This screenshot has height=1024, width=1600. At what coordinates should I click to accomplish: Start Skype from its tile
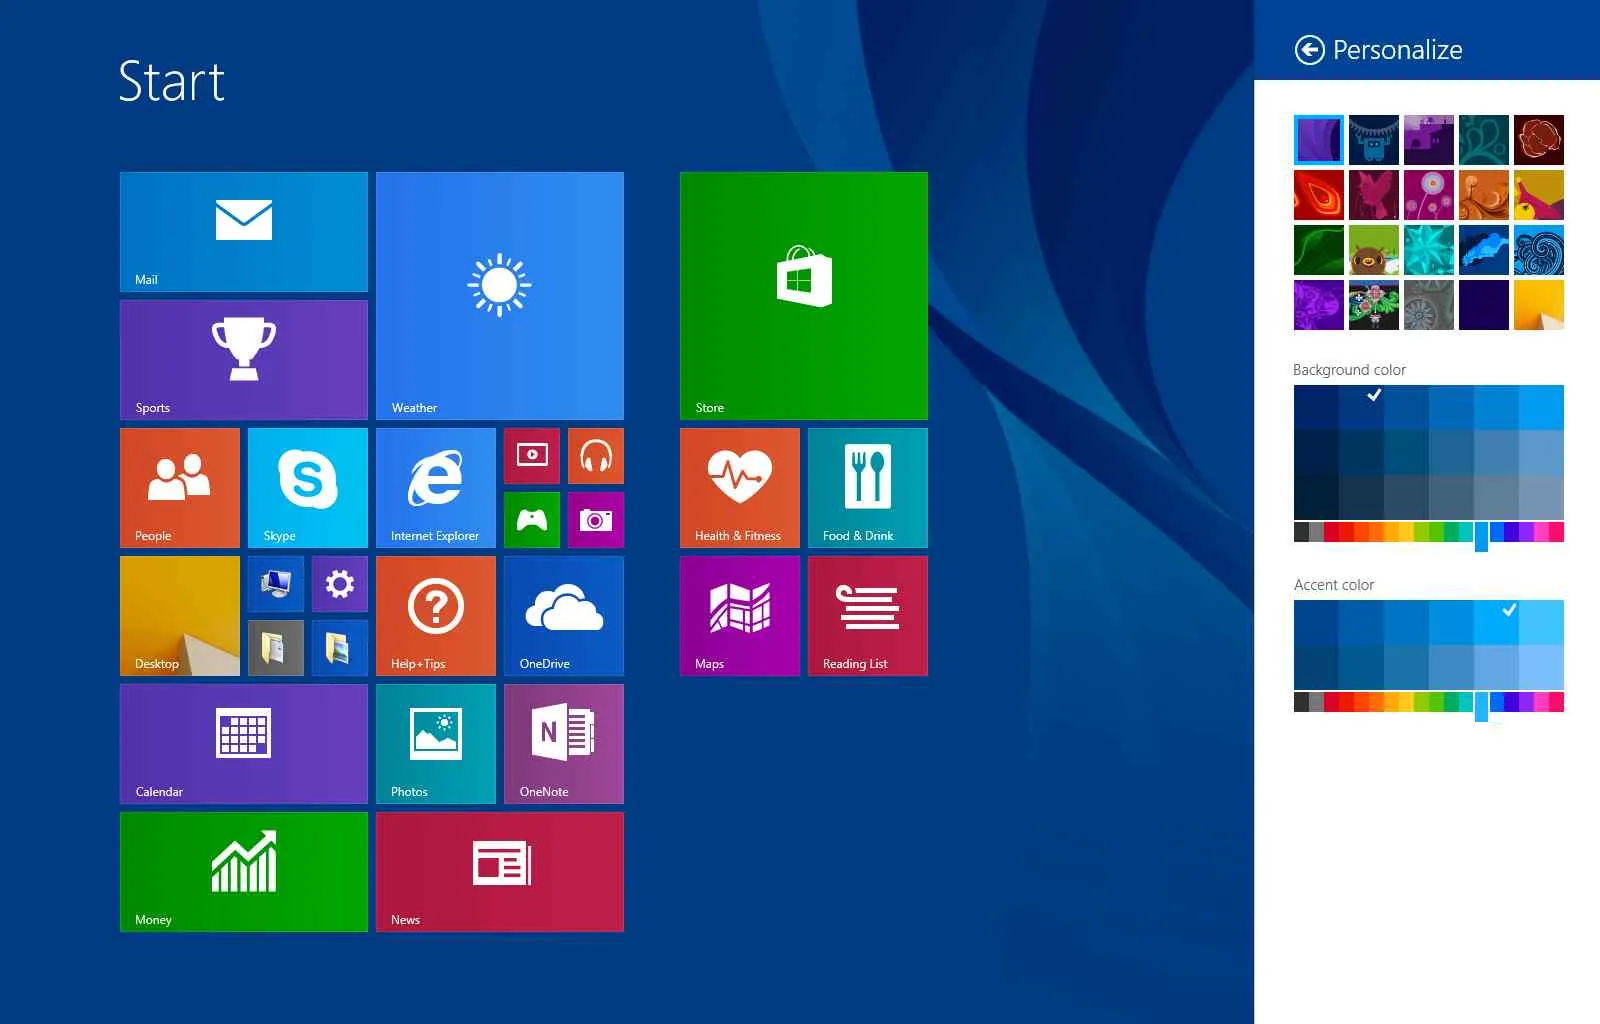308,488
